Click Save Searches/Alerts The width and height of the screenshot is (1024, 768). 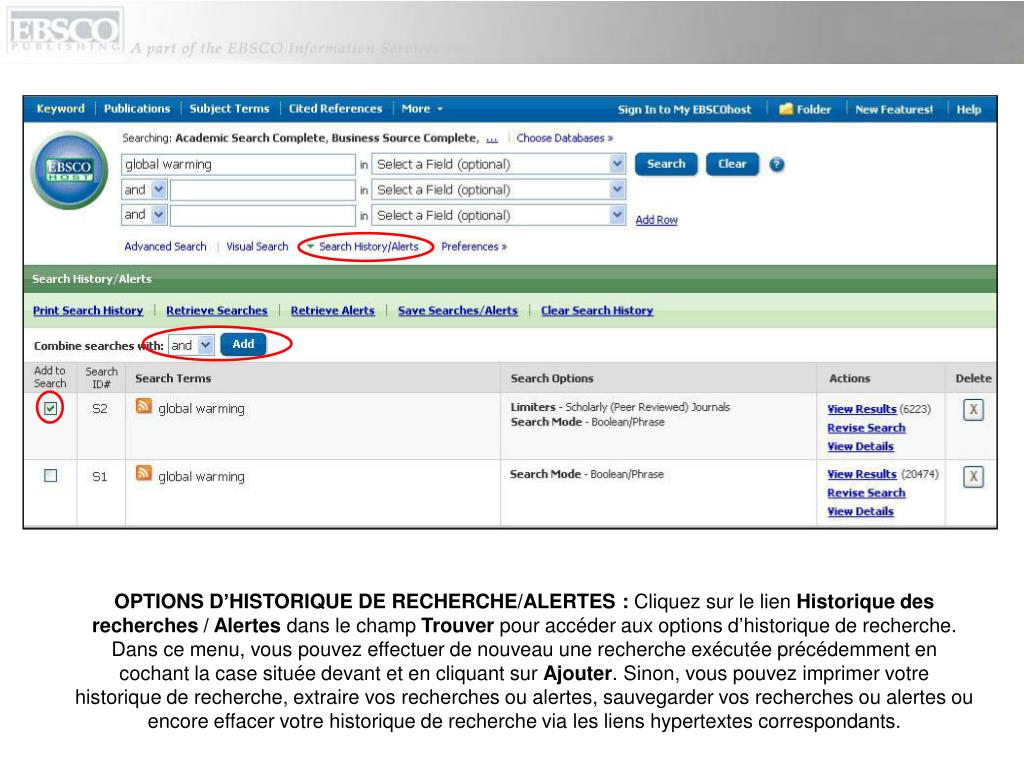[458, 311]
